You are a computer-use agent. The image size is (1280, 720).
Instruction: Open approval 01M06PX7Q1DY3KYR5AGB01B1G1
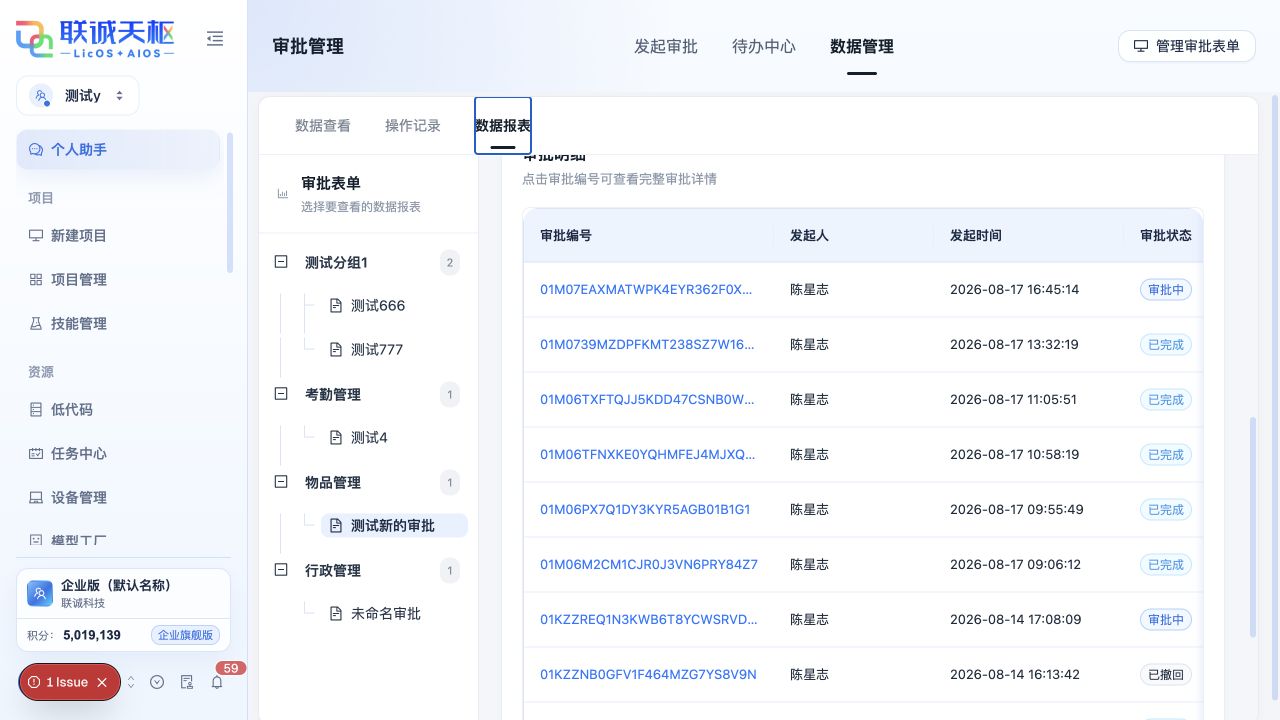coord(645,510)
